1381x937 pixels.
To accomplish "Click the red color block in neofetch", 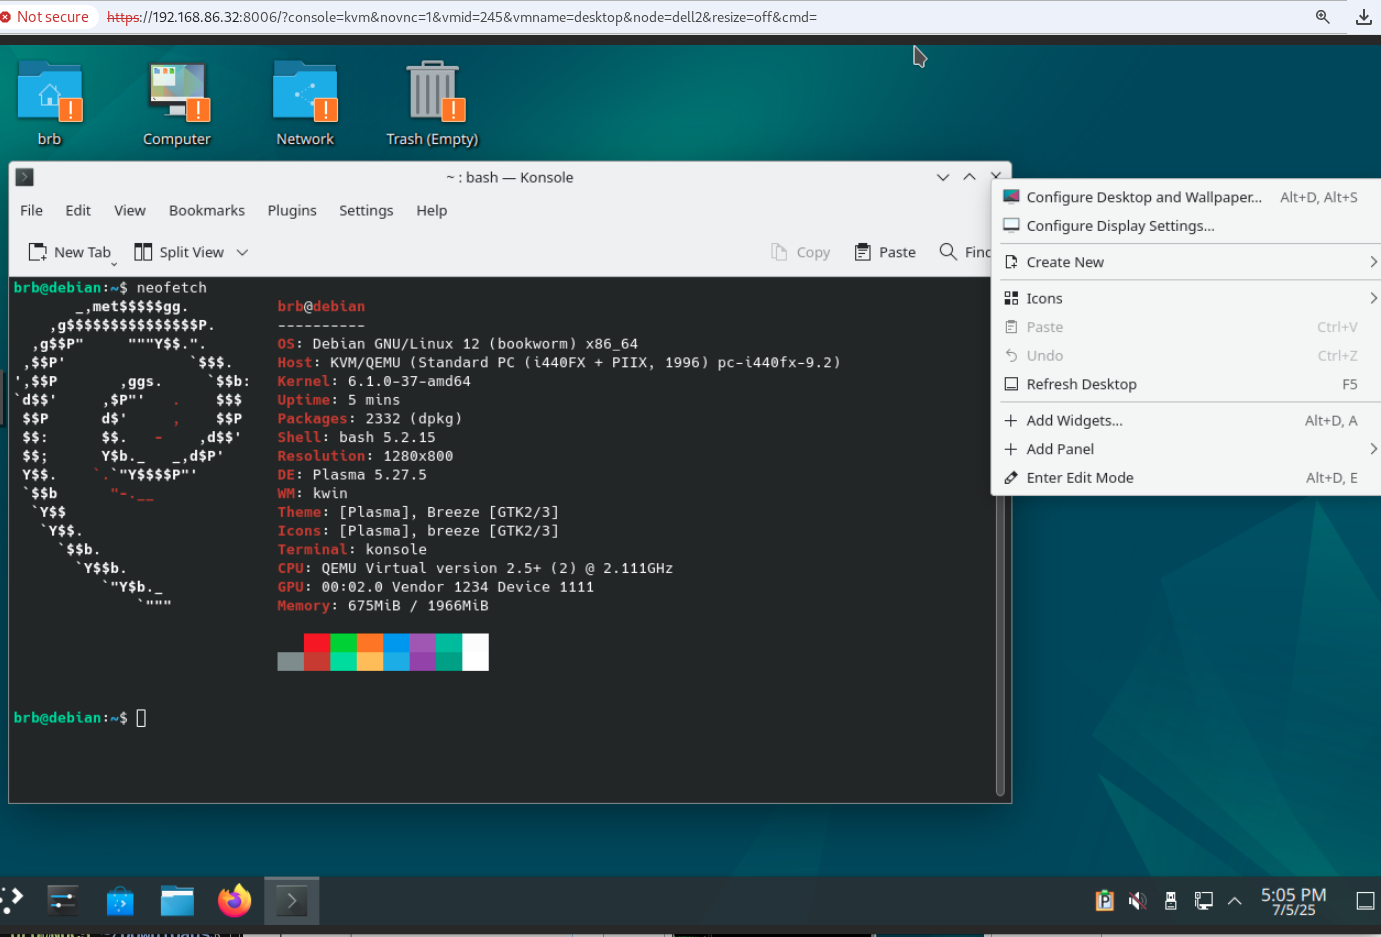I will click(317, 643).
